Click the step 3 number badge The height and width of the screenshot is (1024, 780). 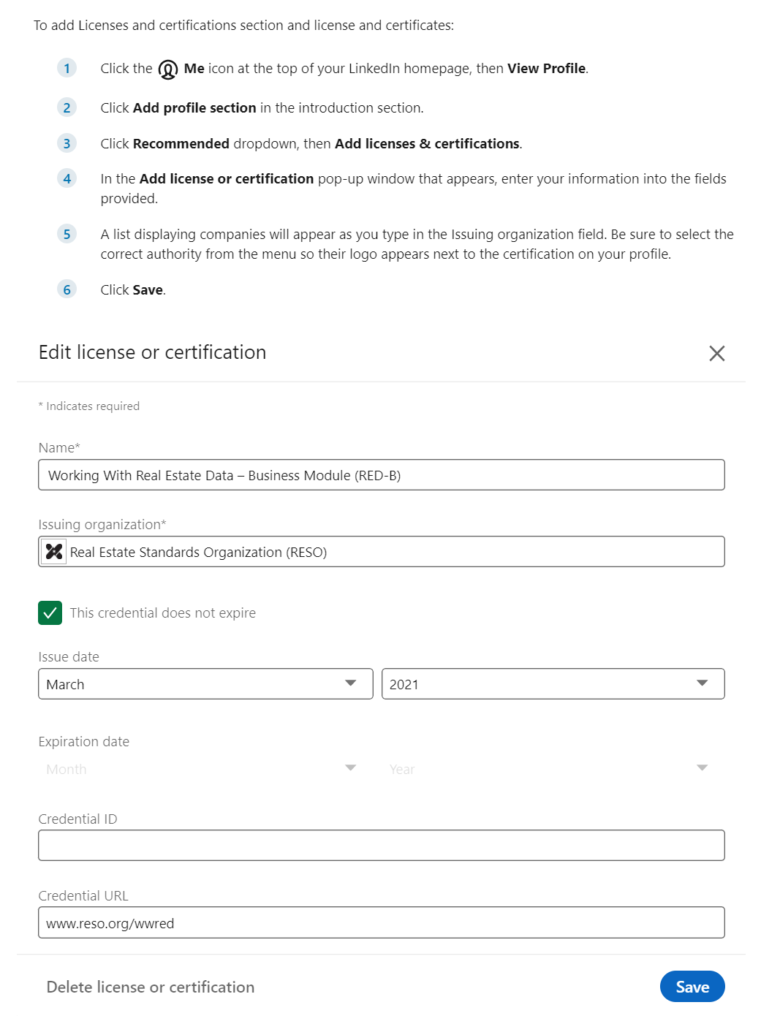click(67, 144)
